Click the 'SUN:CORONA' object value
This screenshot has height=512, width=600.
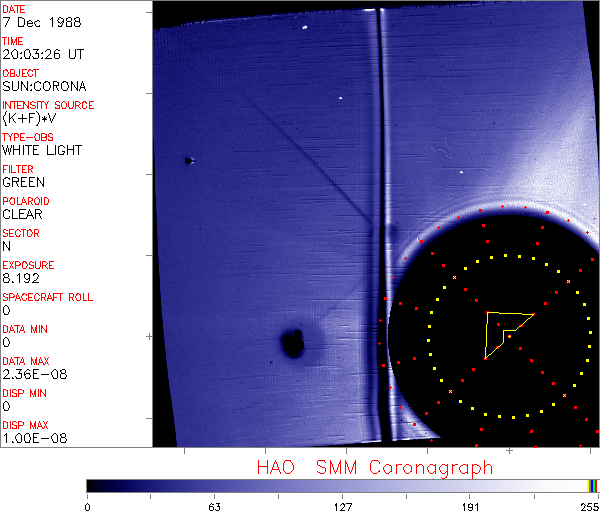pyautogui.click(x=44, y=86)
